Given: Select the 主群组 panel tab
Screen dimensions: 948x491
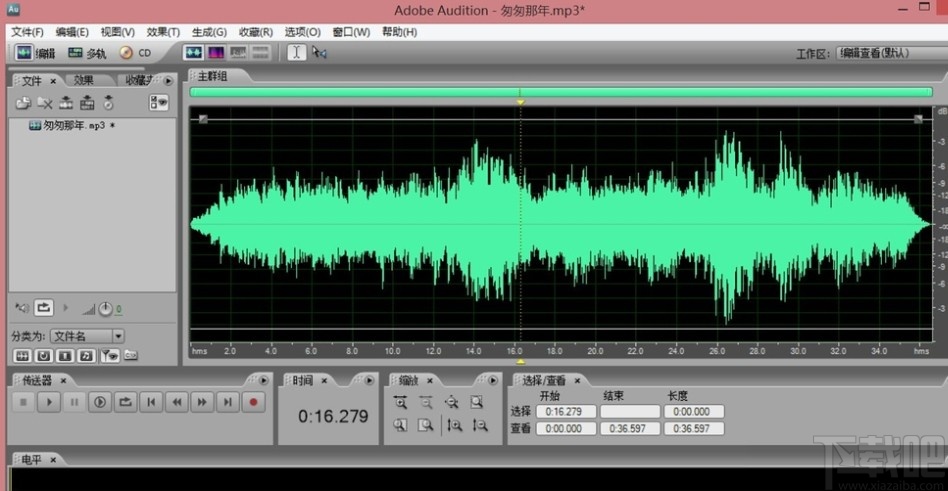Looking at the screenshot, I should tap(213, 76).
